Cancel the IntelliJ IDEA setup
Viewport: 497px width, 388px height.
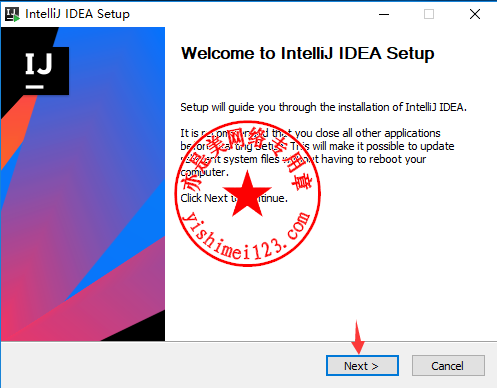tap(448, 366)
